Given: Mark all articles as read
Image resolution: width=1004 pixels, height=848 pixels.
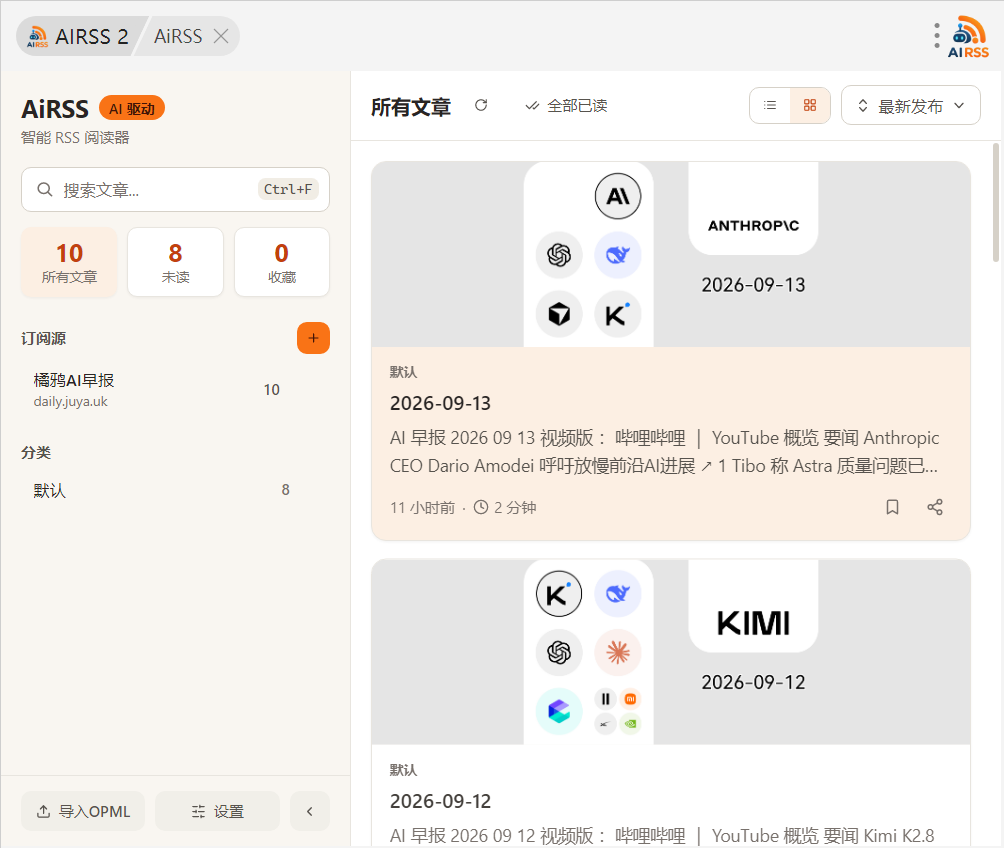Looking at the screenshot, I should tap(566, 106).
